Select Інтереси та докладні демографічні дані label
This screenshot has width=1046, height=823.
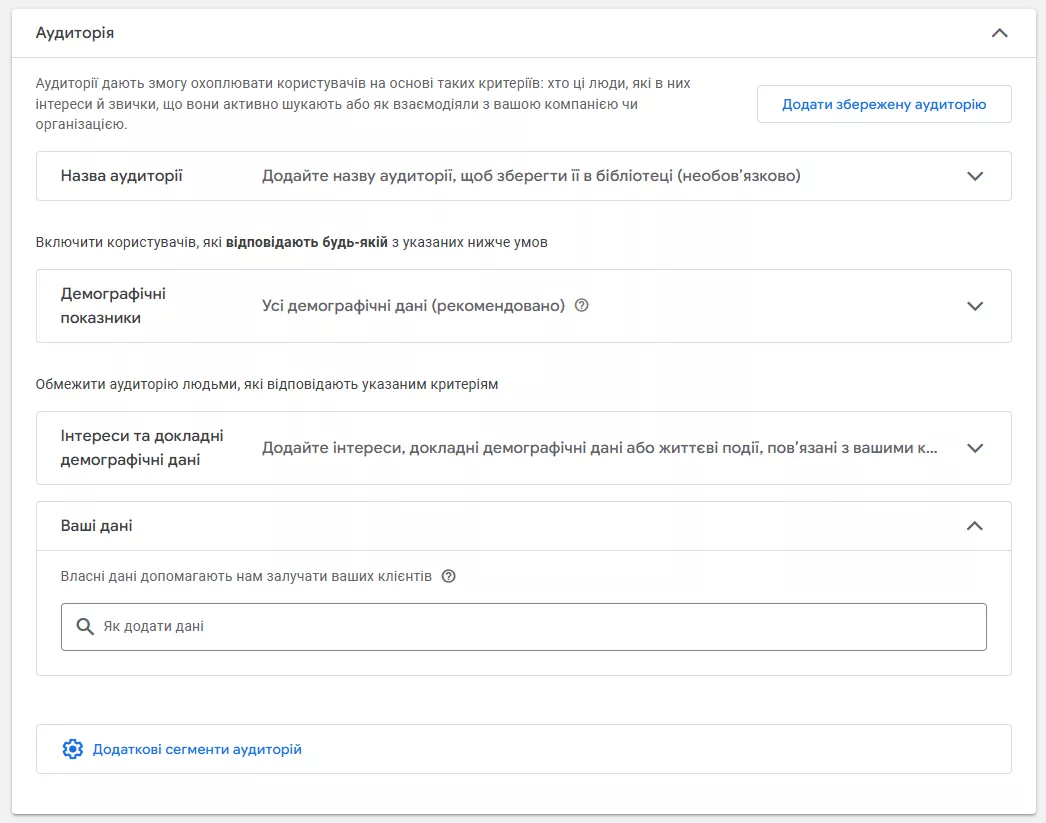(x=142, y=448)
